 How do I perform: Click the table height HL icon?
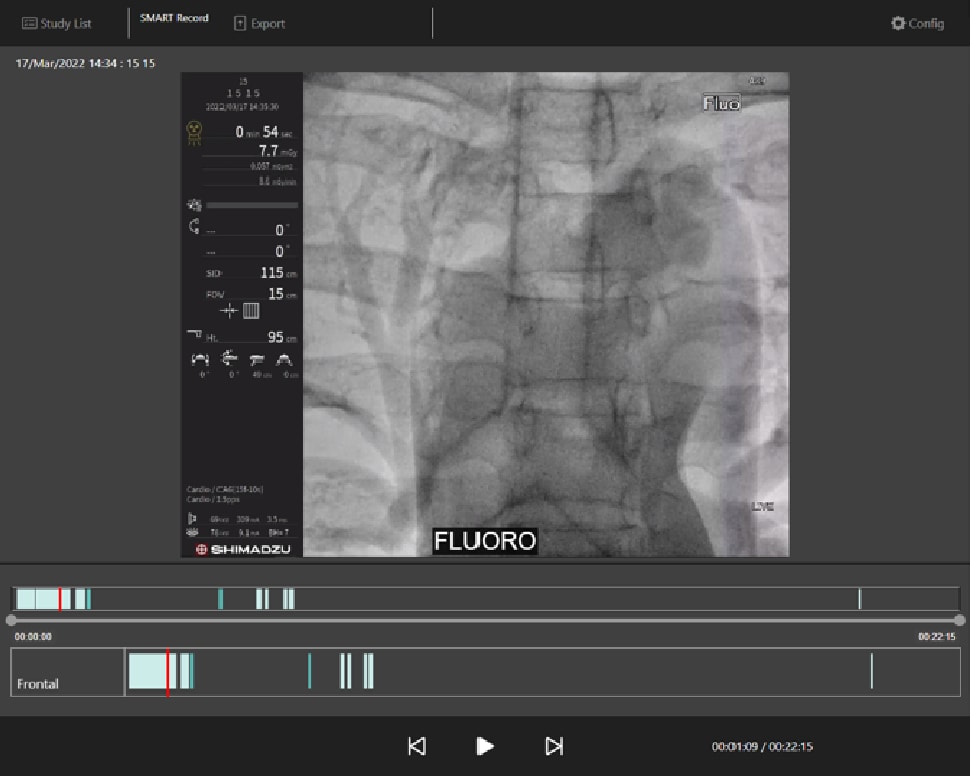(194, 337)
